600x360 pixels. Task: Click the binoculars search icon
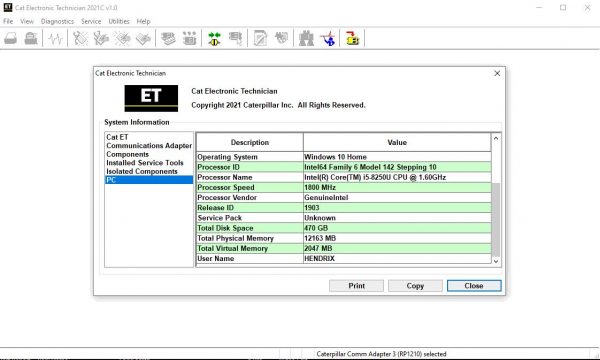tap(306, 38)
